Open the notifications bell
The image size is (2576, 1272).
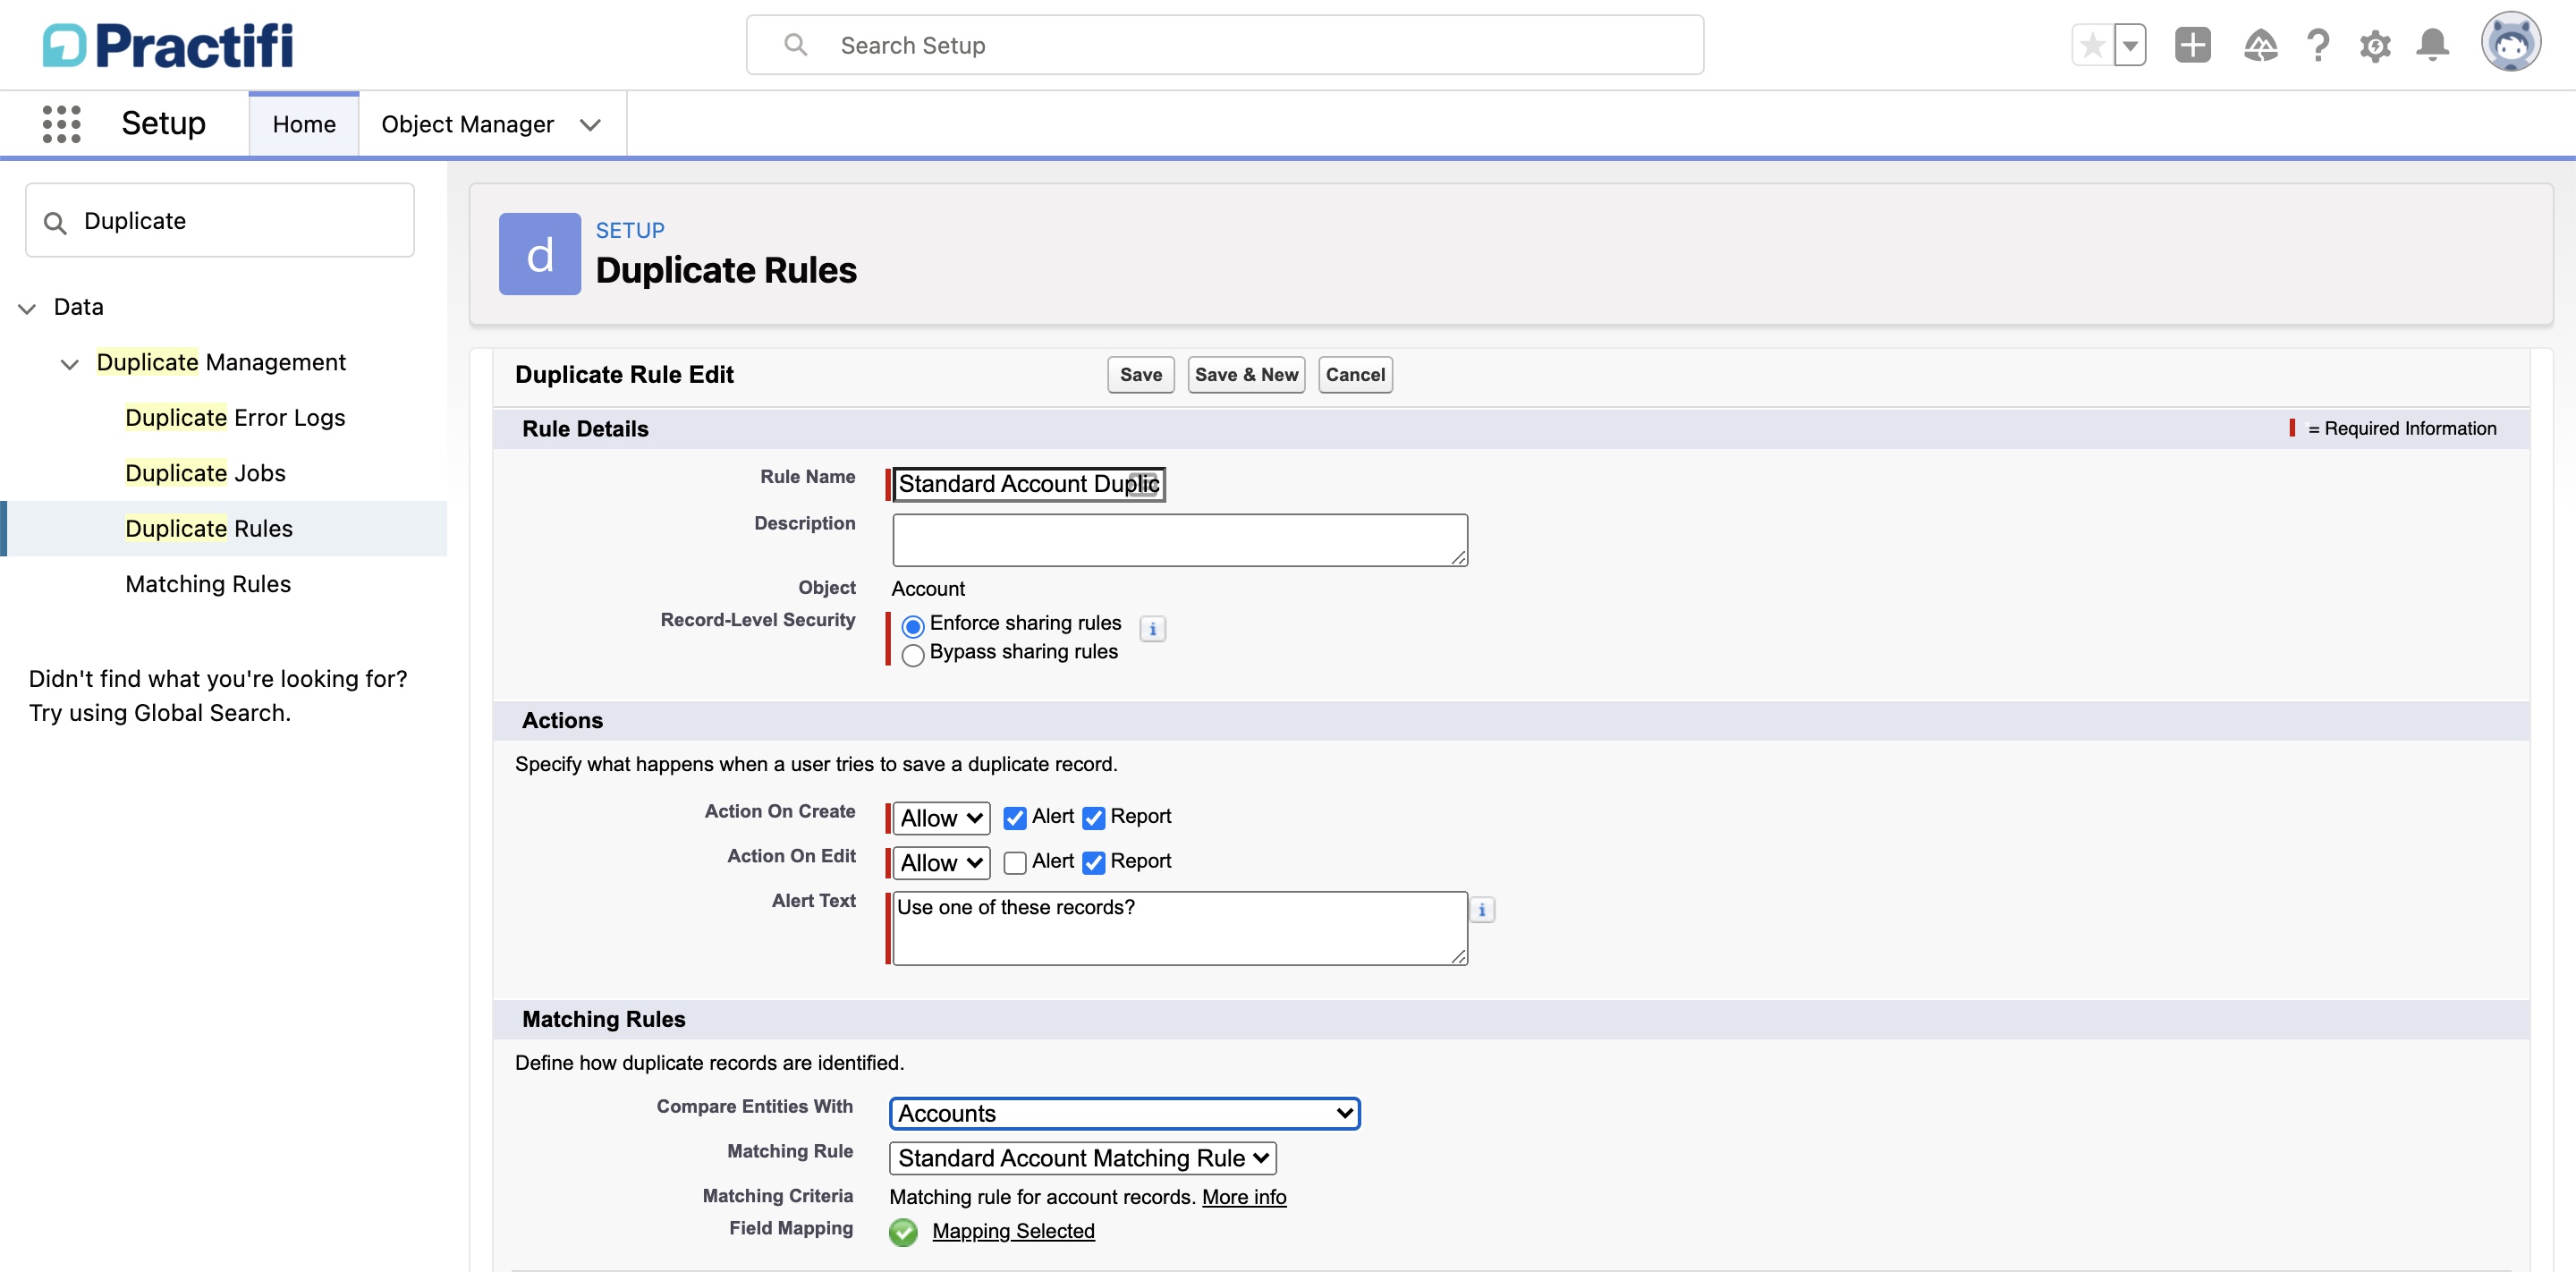click(2432, 45)
